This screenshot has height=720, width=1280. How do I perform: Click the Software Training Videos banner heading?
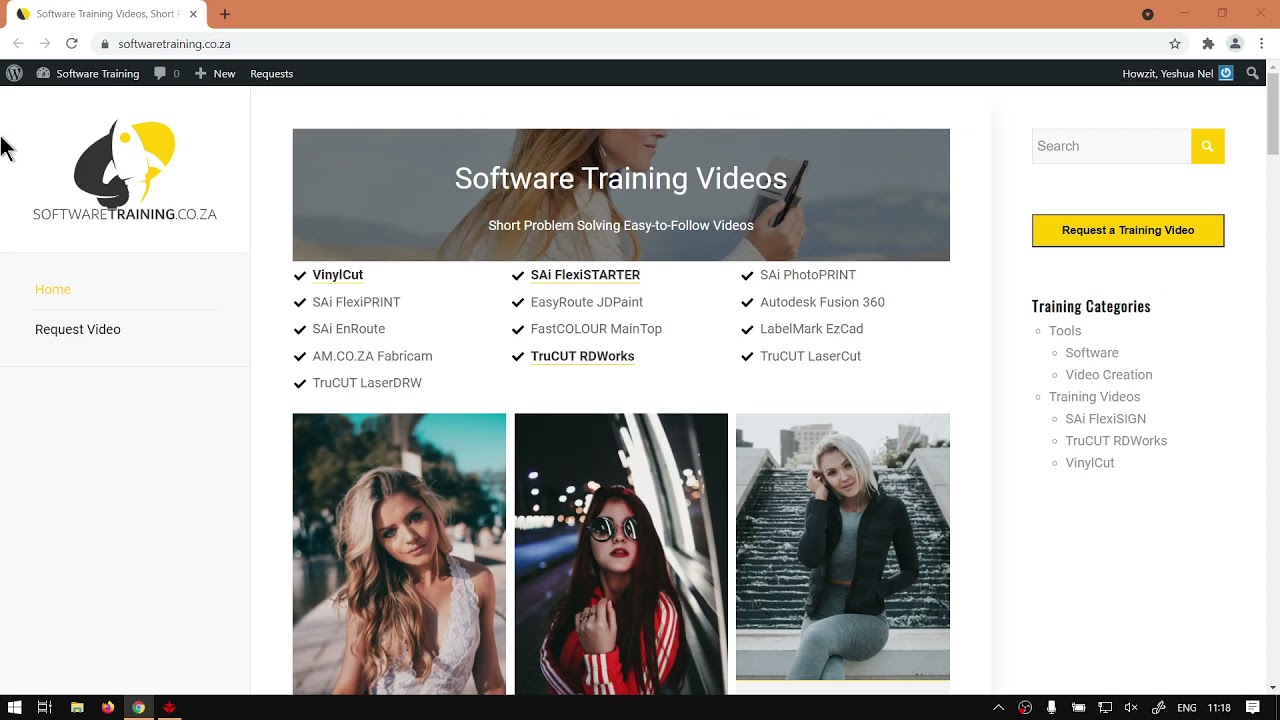click(621, 178)
